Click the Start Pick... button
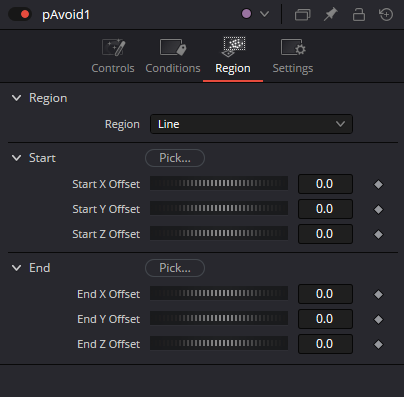Screen dimensions: 404x397 (175, 158)
